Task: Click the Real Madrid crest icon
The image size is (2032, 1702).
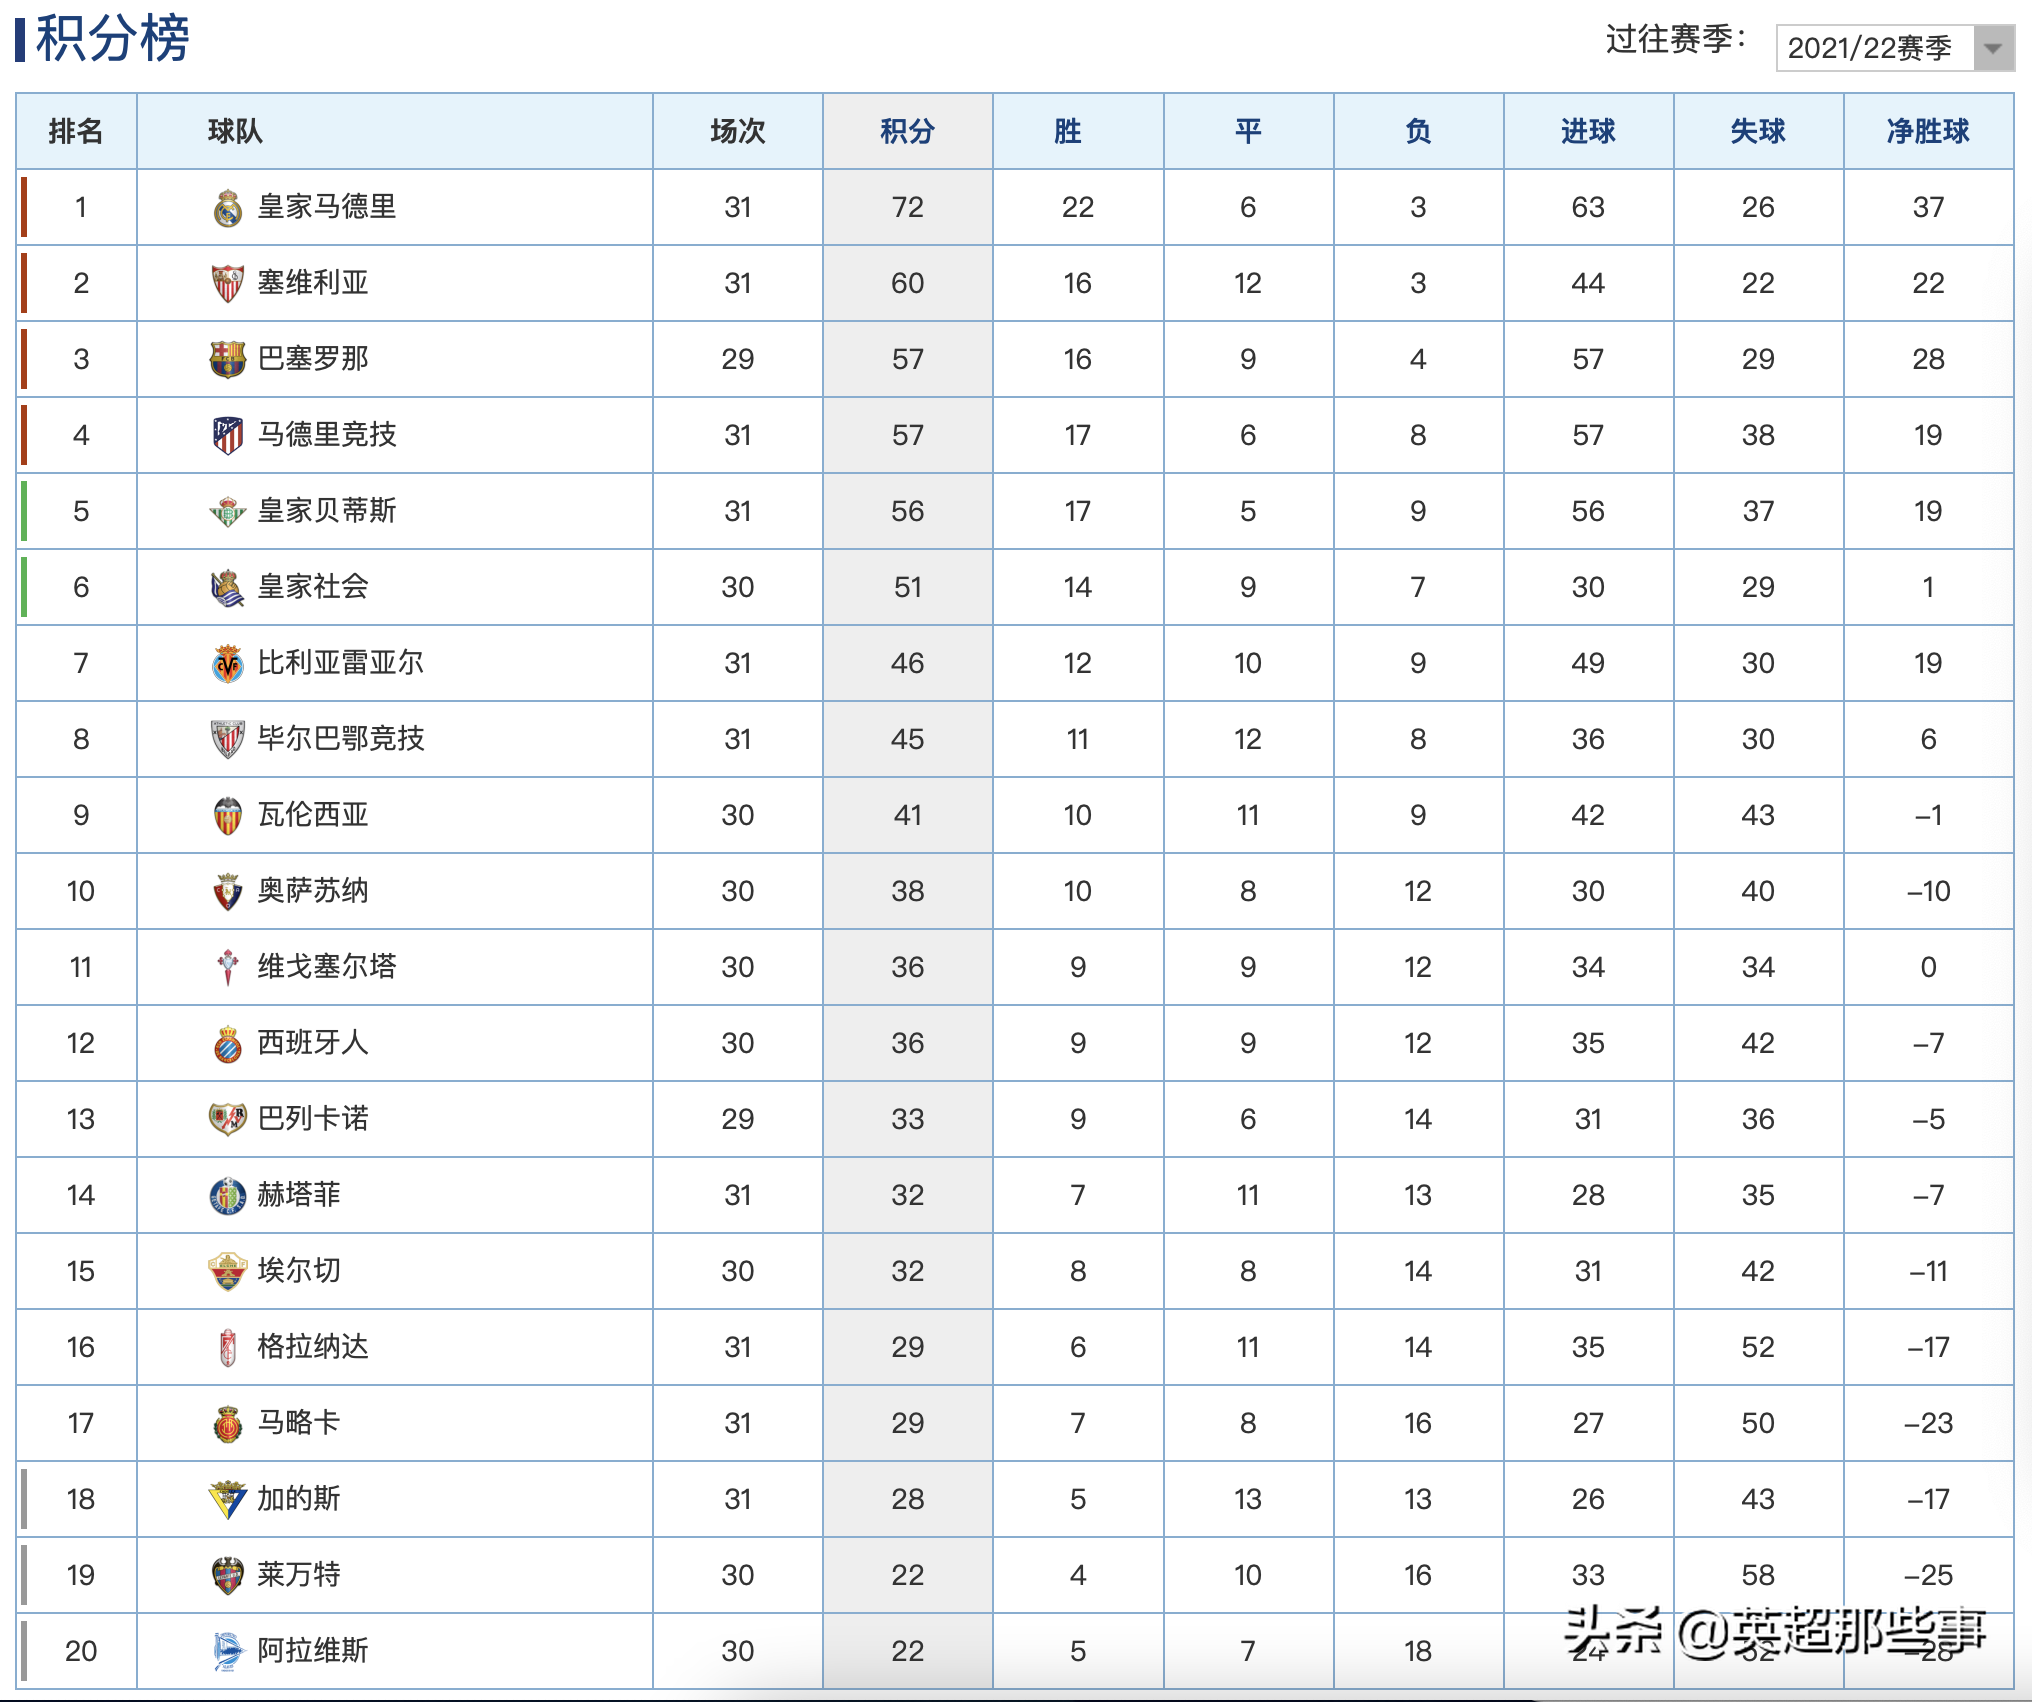Action: pos(228,208)
